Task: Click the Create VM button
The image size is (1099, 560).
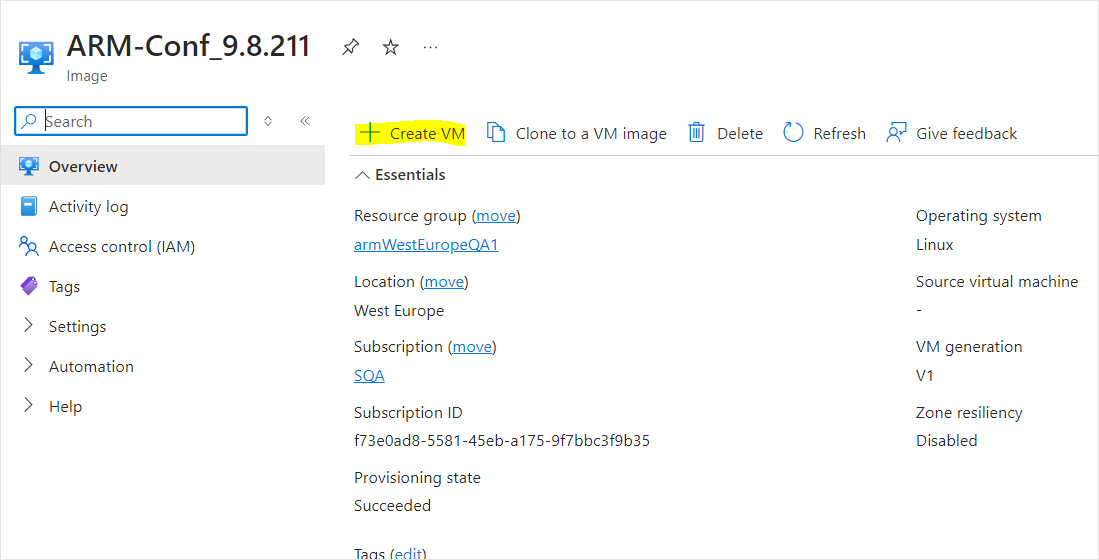Action: click(x=412, y=133)
